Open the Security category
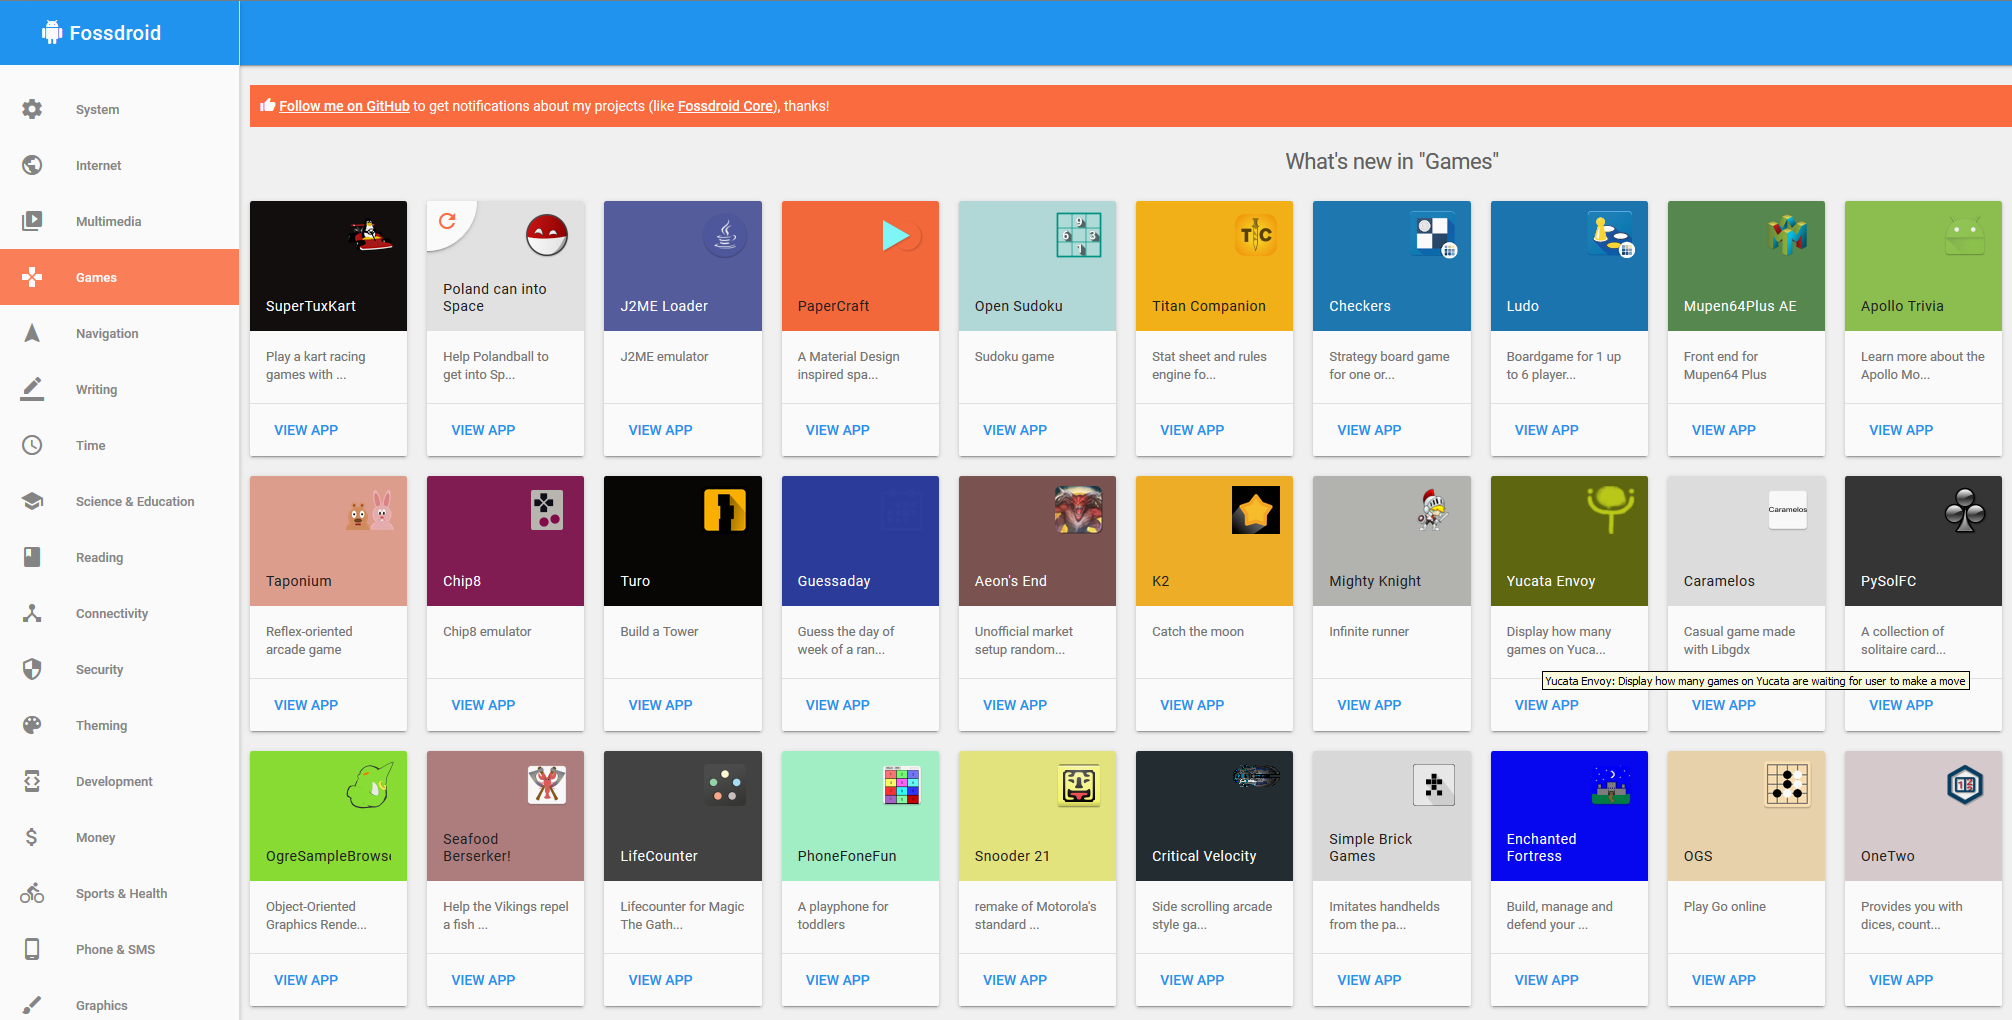 [x=99, y=670]
